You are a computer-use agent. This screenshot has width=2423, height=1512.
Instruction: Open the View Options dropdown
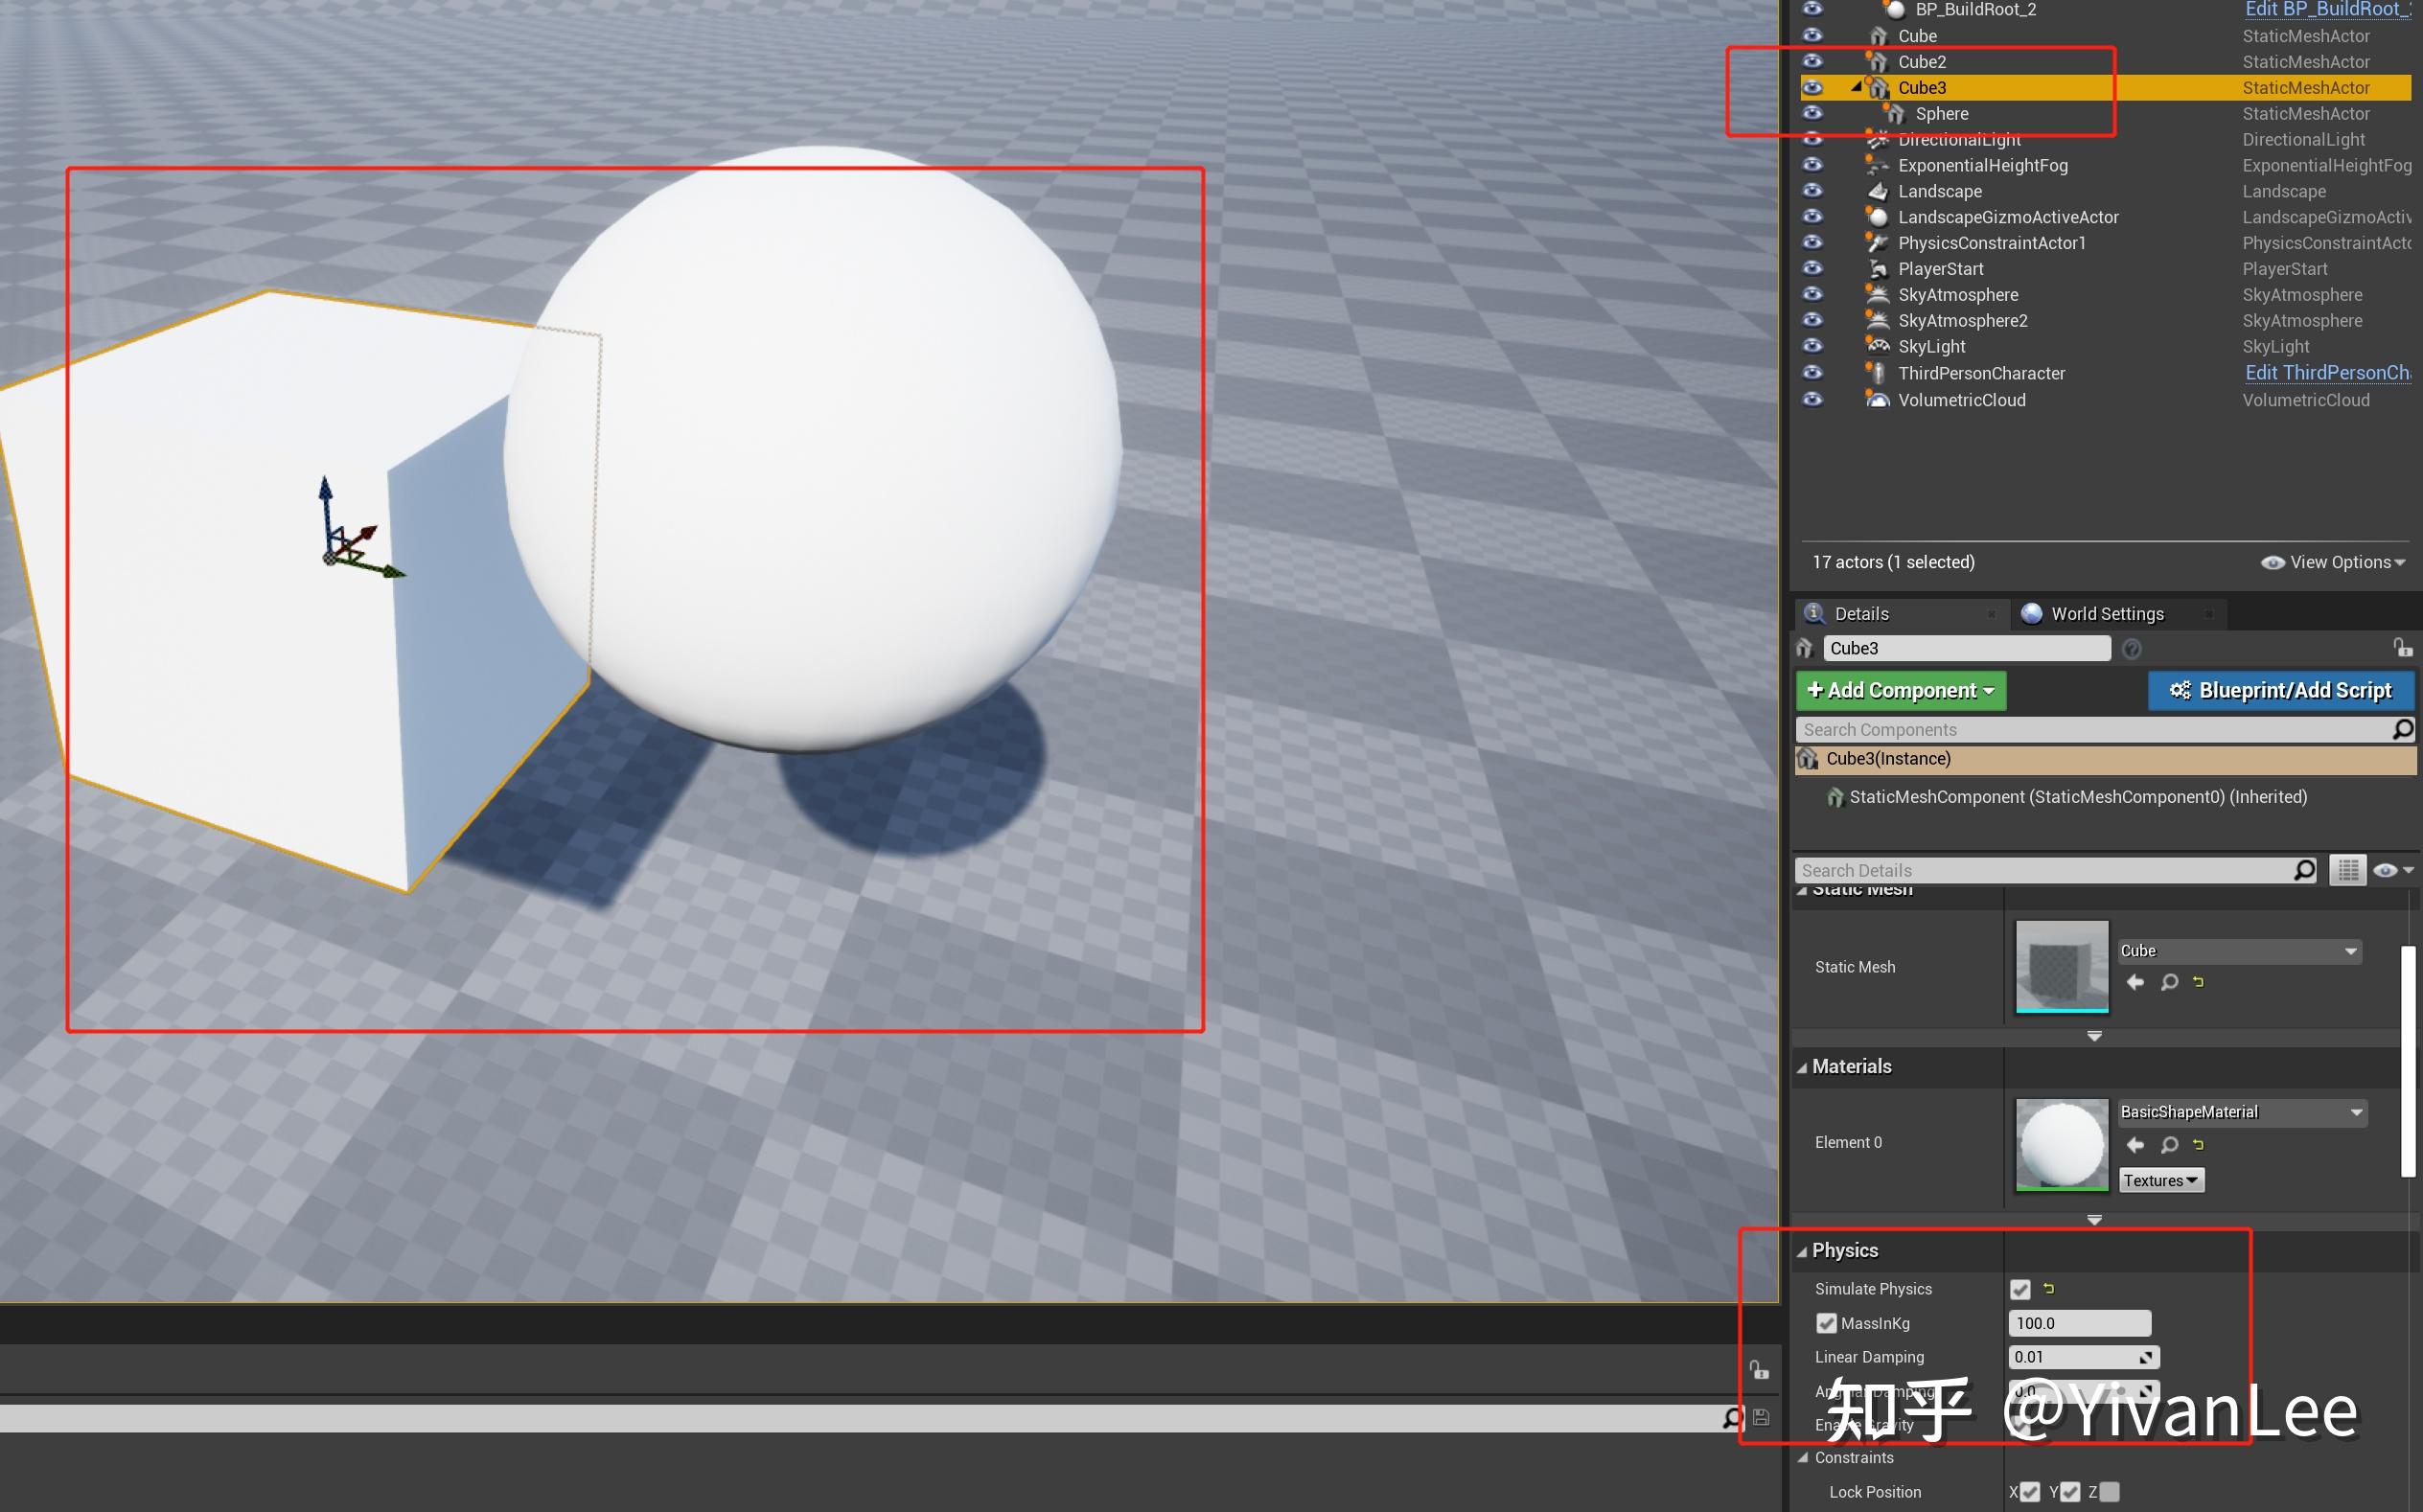[x=2333, y=562]
